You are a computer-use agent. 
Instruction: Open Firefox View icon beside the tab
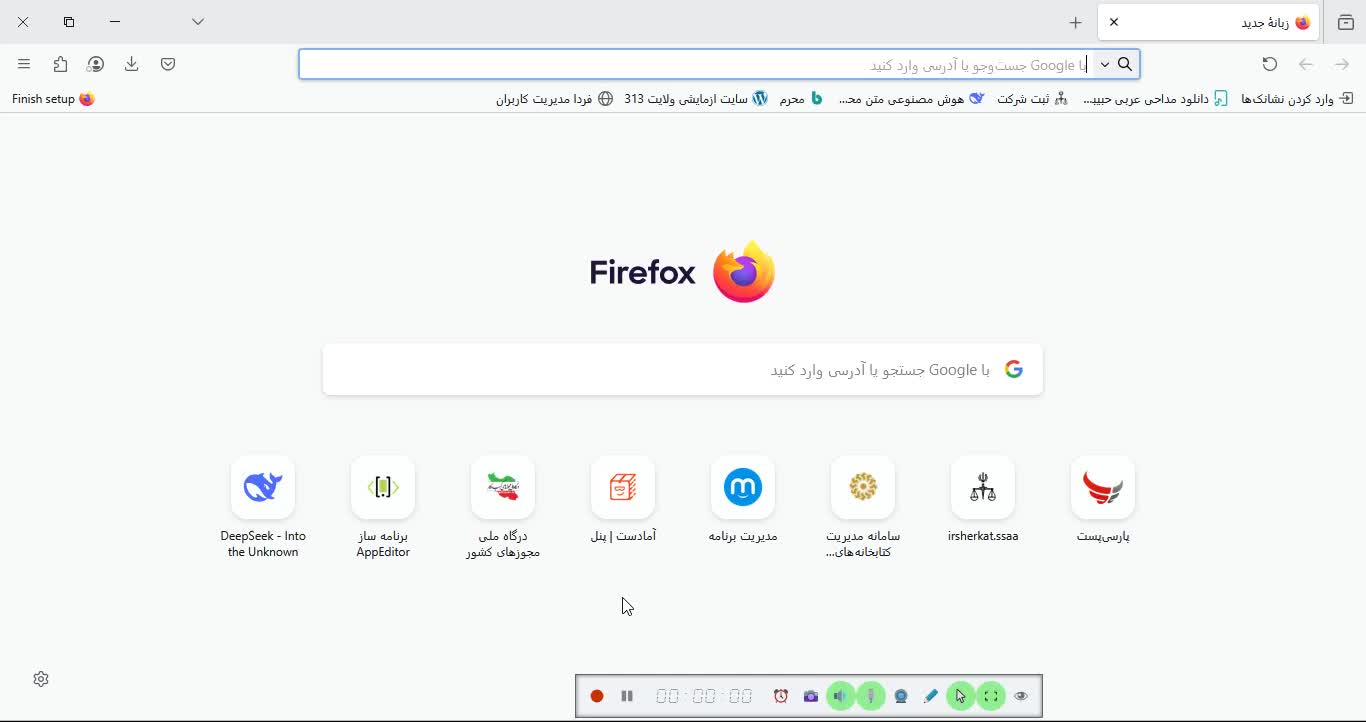pos(1346,22)
